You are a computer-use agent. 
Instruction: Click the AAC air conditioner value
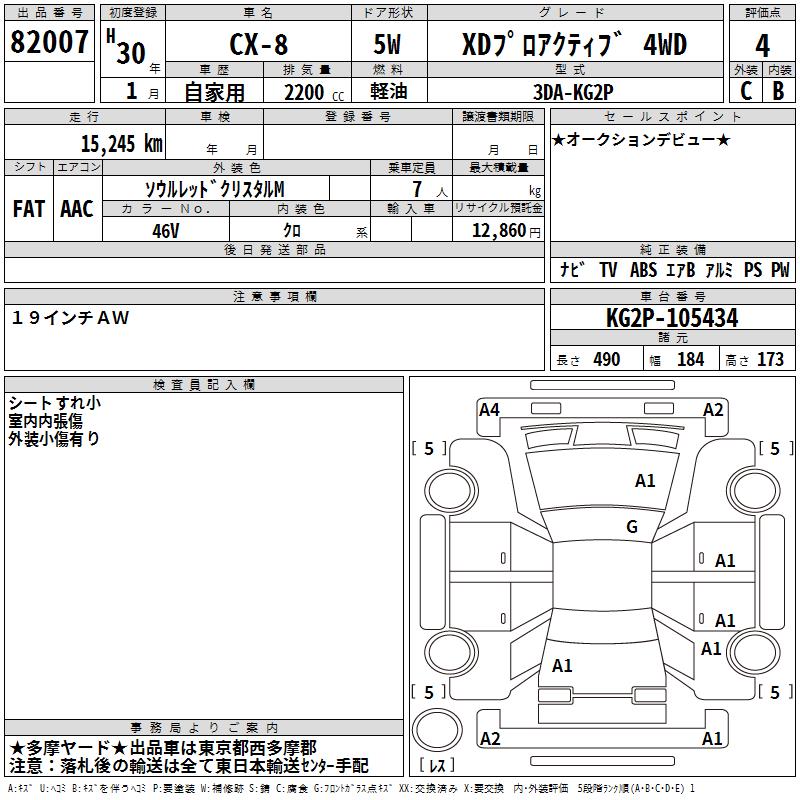pyautogui.click(x=77, y=209)
